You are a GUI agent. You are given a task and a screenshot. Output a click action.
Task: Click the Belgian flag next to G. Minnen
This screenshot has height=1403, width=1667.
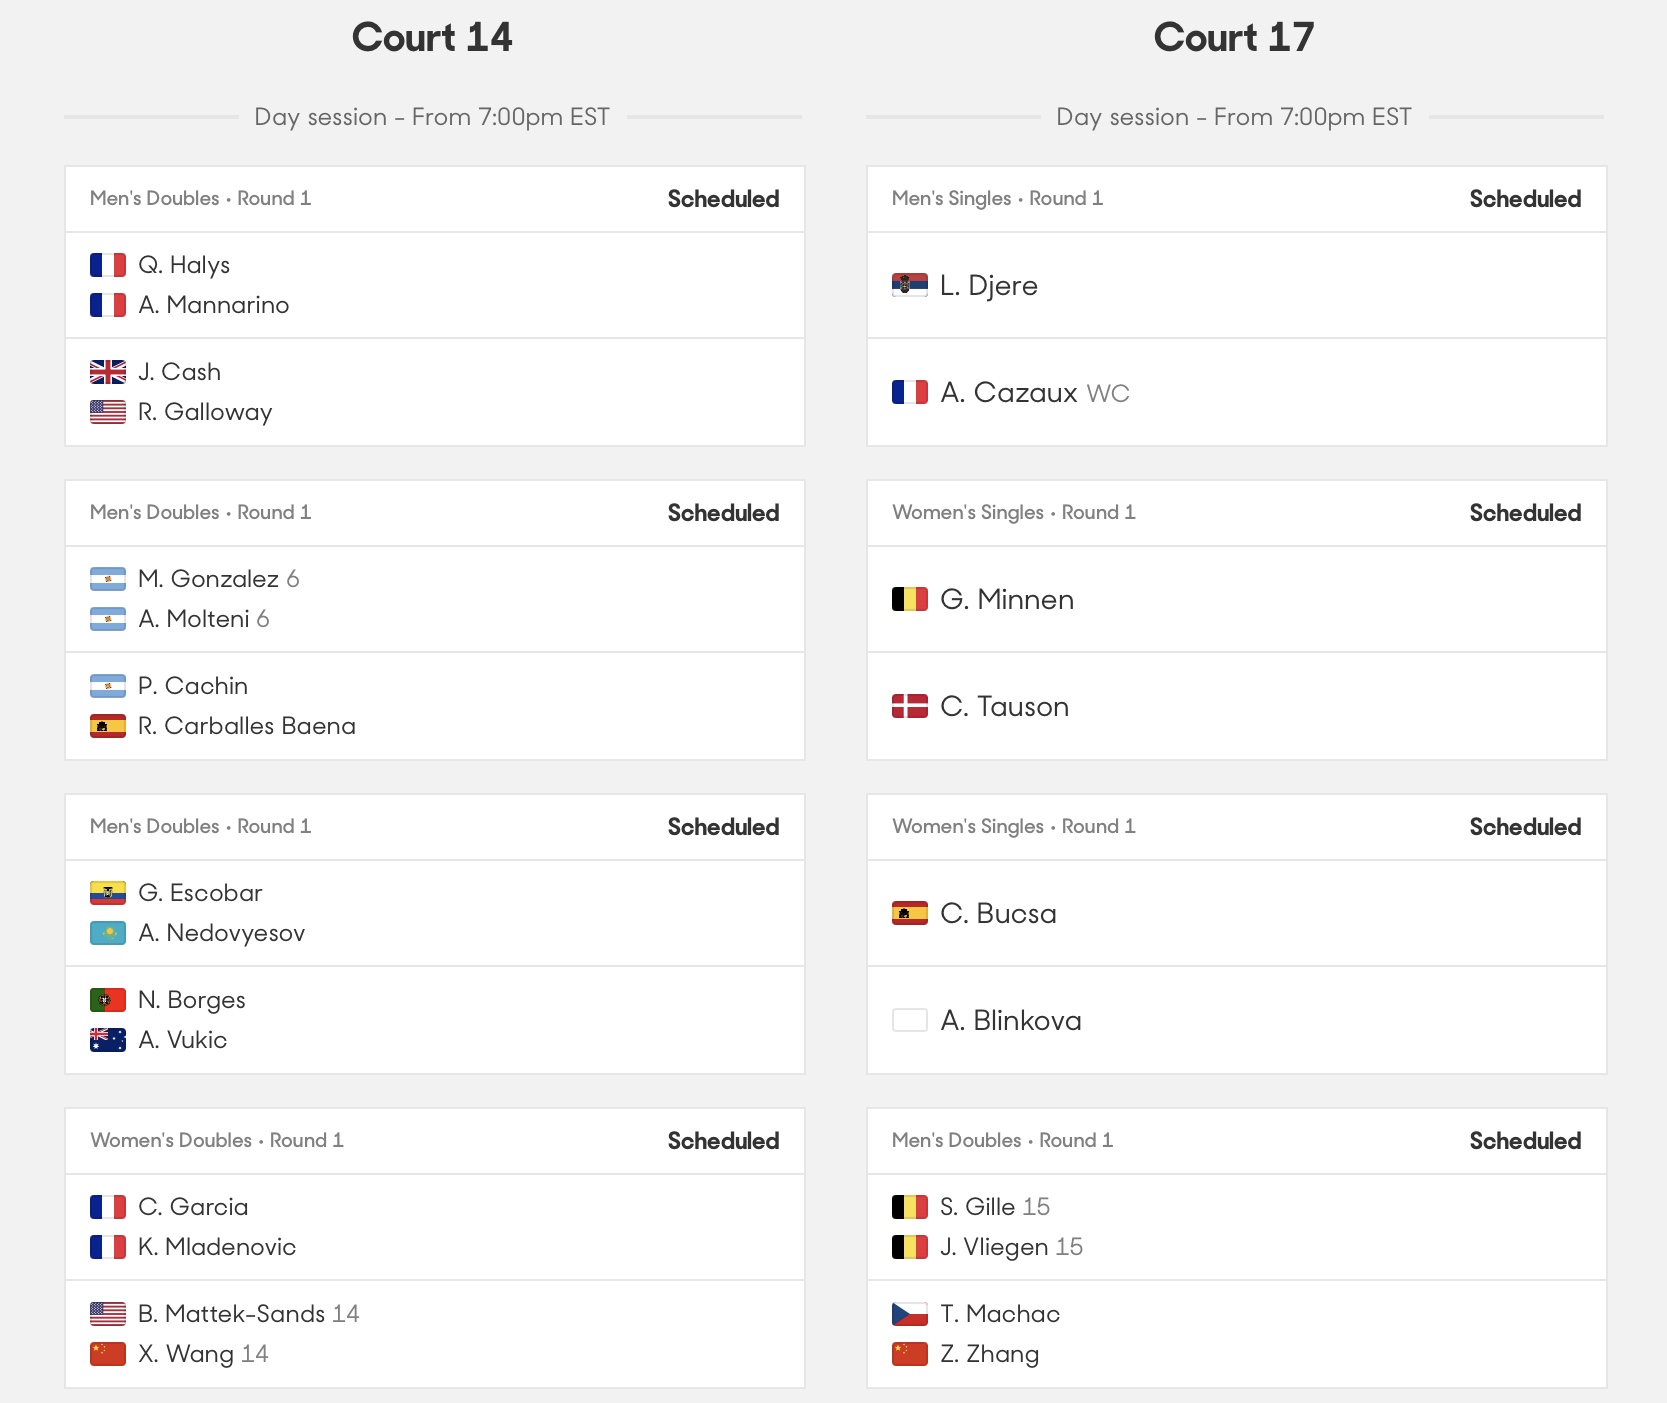(910, 599)
